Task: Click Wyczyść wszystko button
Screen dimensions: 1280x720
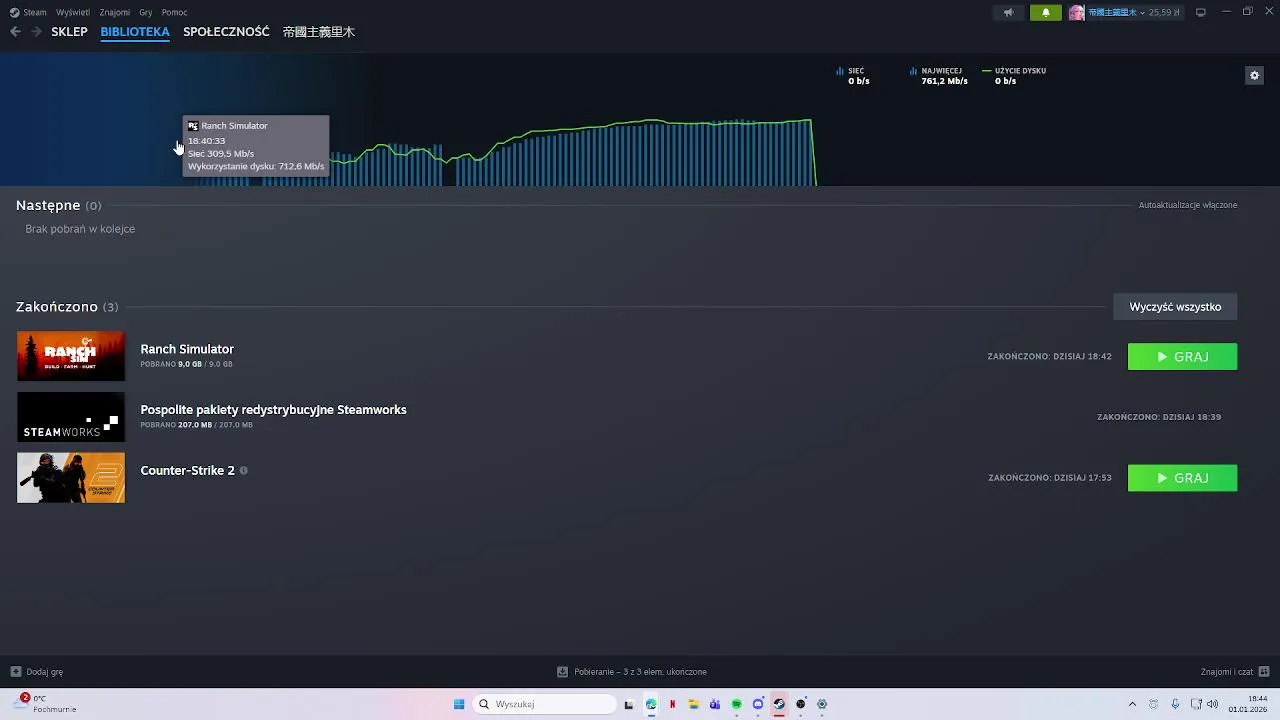Action: (1175, 307)
